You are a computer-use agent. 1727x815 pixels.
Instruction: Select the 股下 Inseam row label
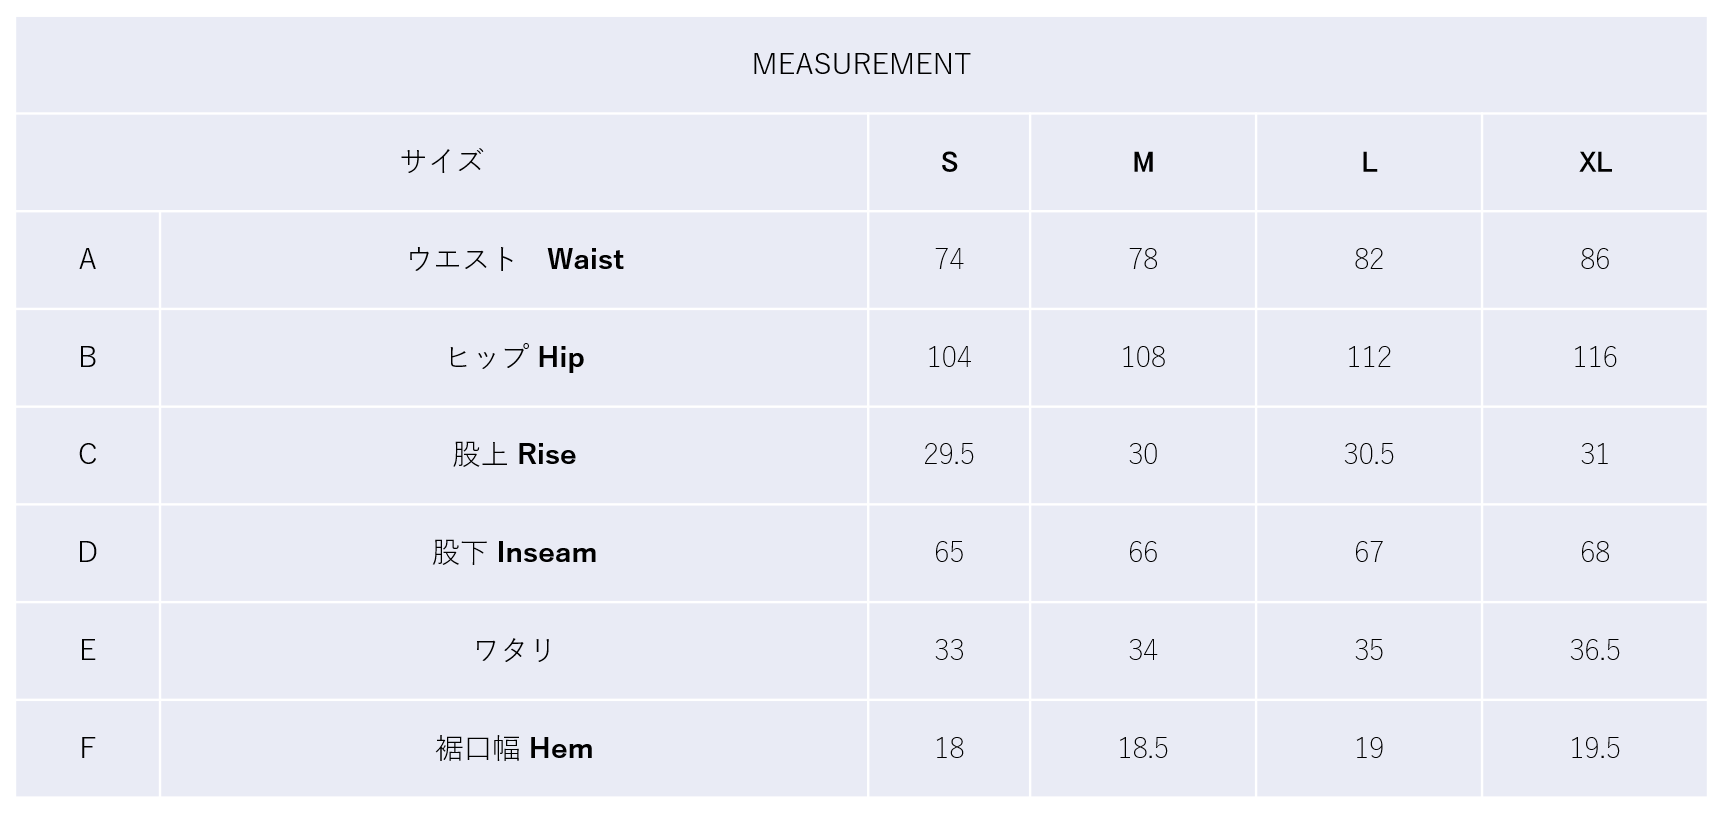pyautogui.click(x=515, y=552)
